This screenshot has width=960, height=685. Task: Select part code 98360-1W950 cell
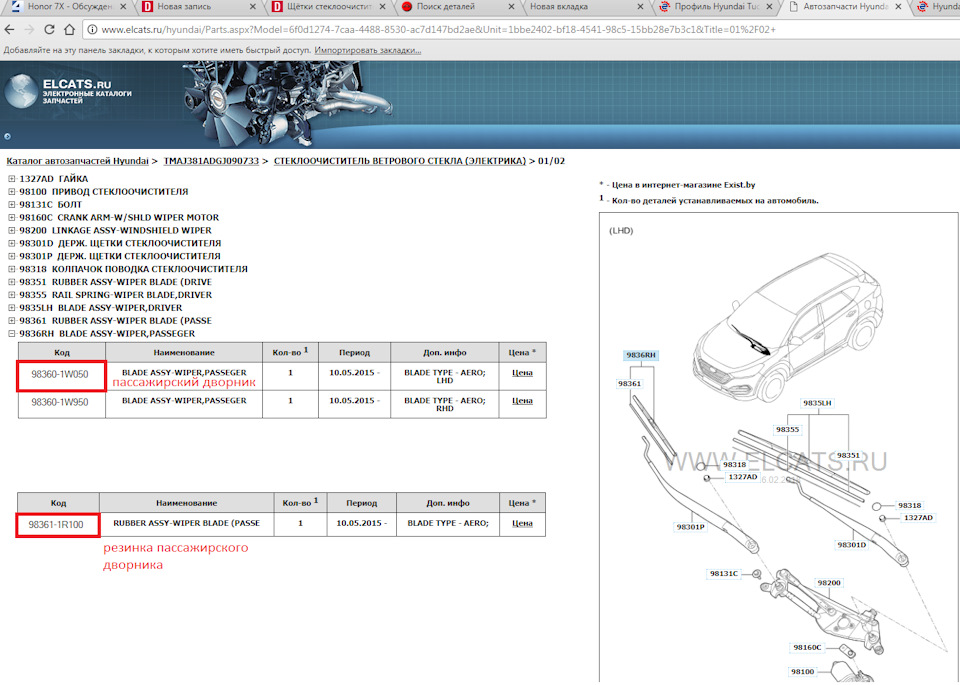pos(60,402)
